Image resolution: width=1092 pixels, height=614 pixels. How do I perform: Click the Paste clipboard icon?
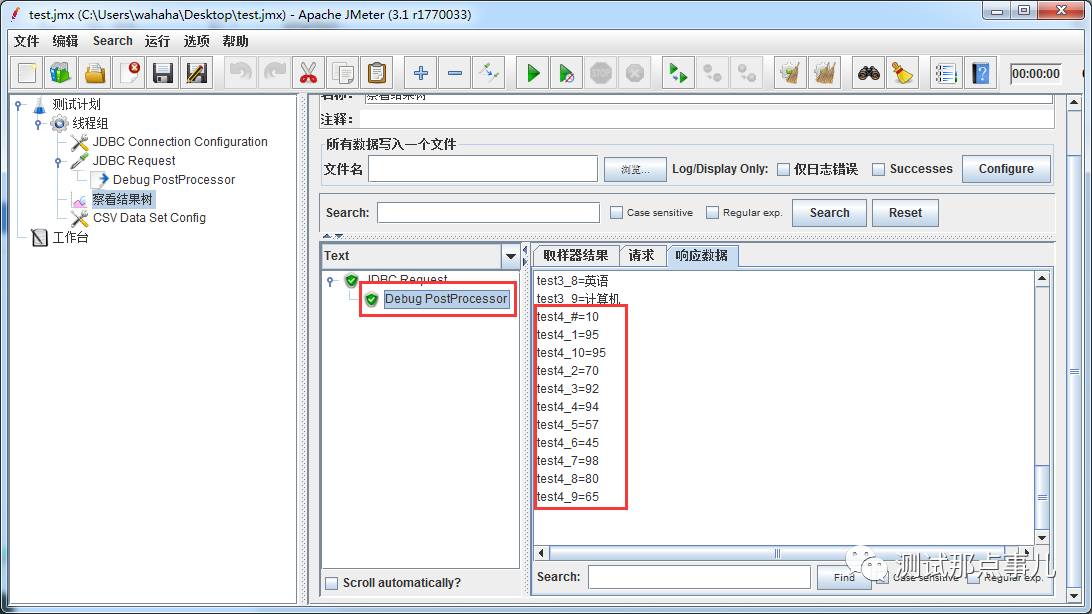point(377,72)
